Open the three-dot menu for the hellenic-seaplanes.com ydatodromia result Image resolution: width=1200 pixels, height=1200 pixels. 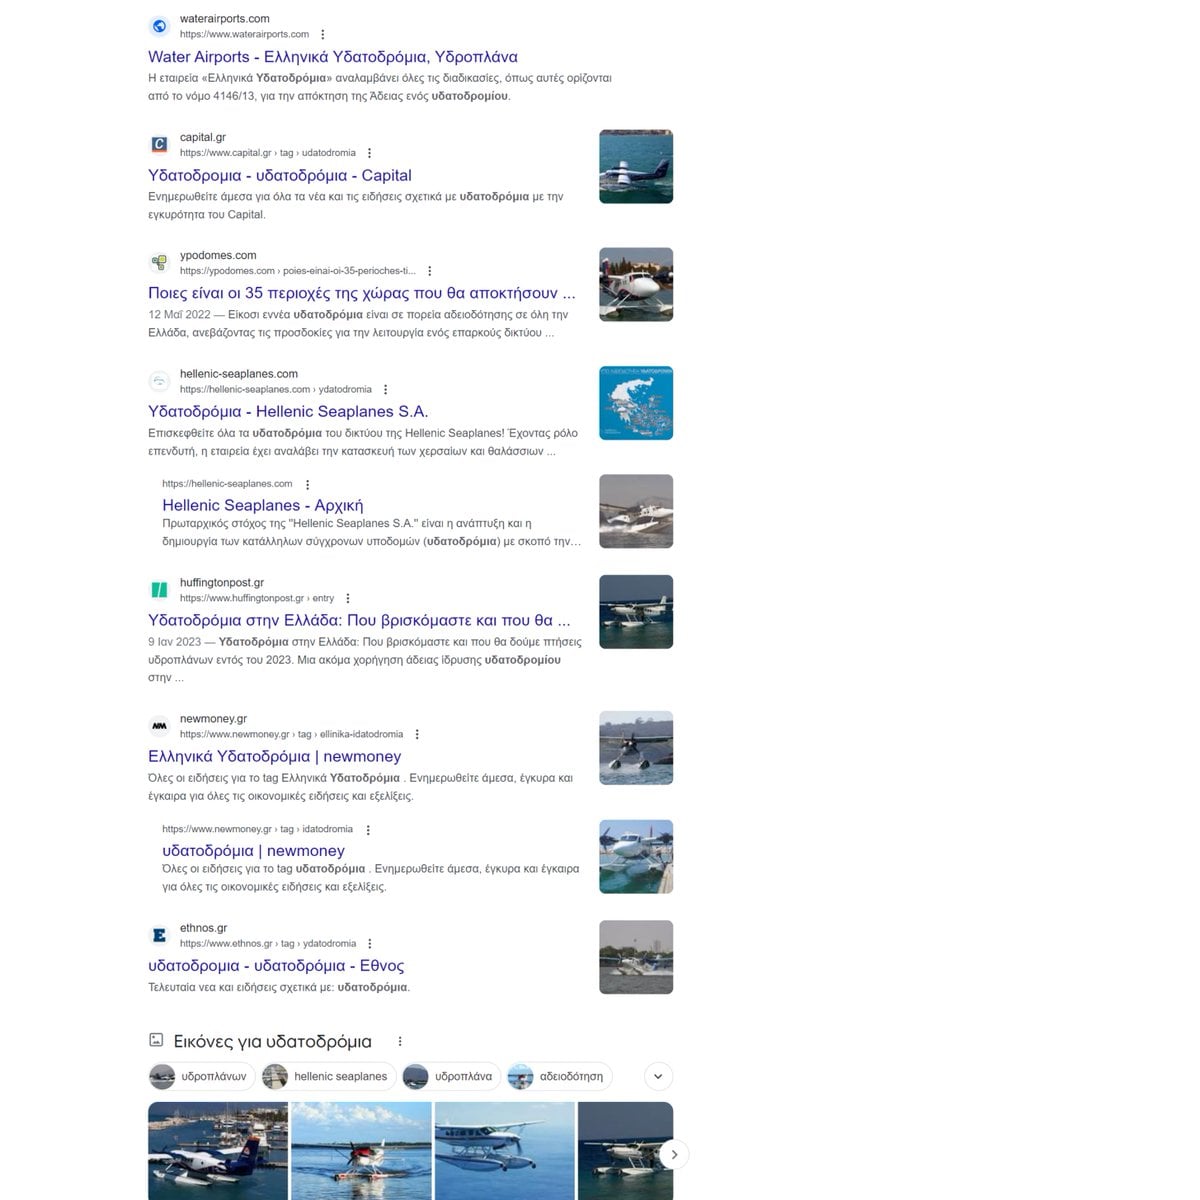(385, 390)
